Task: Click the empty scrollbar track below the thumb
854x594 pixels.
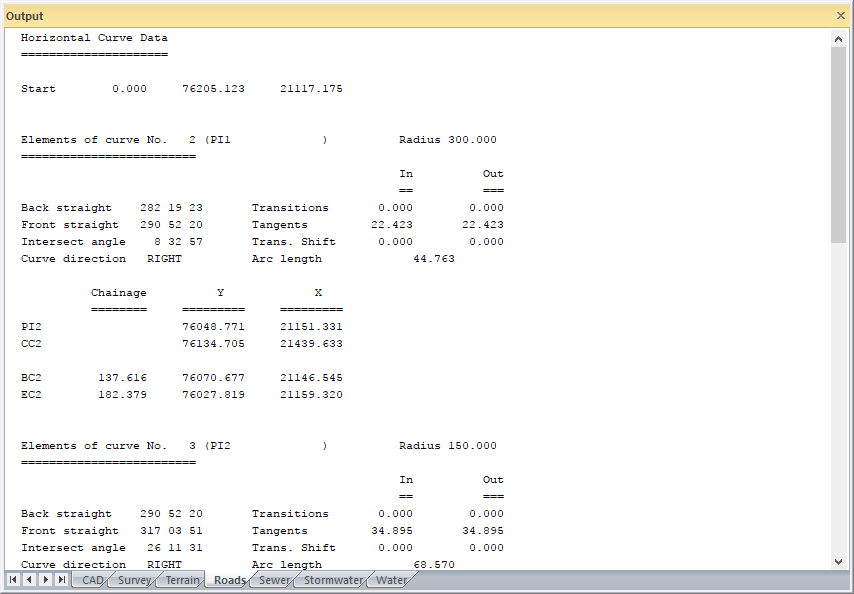Action: pos(839,400)
